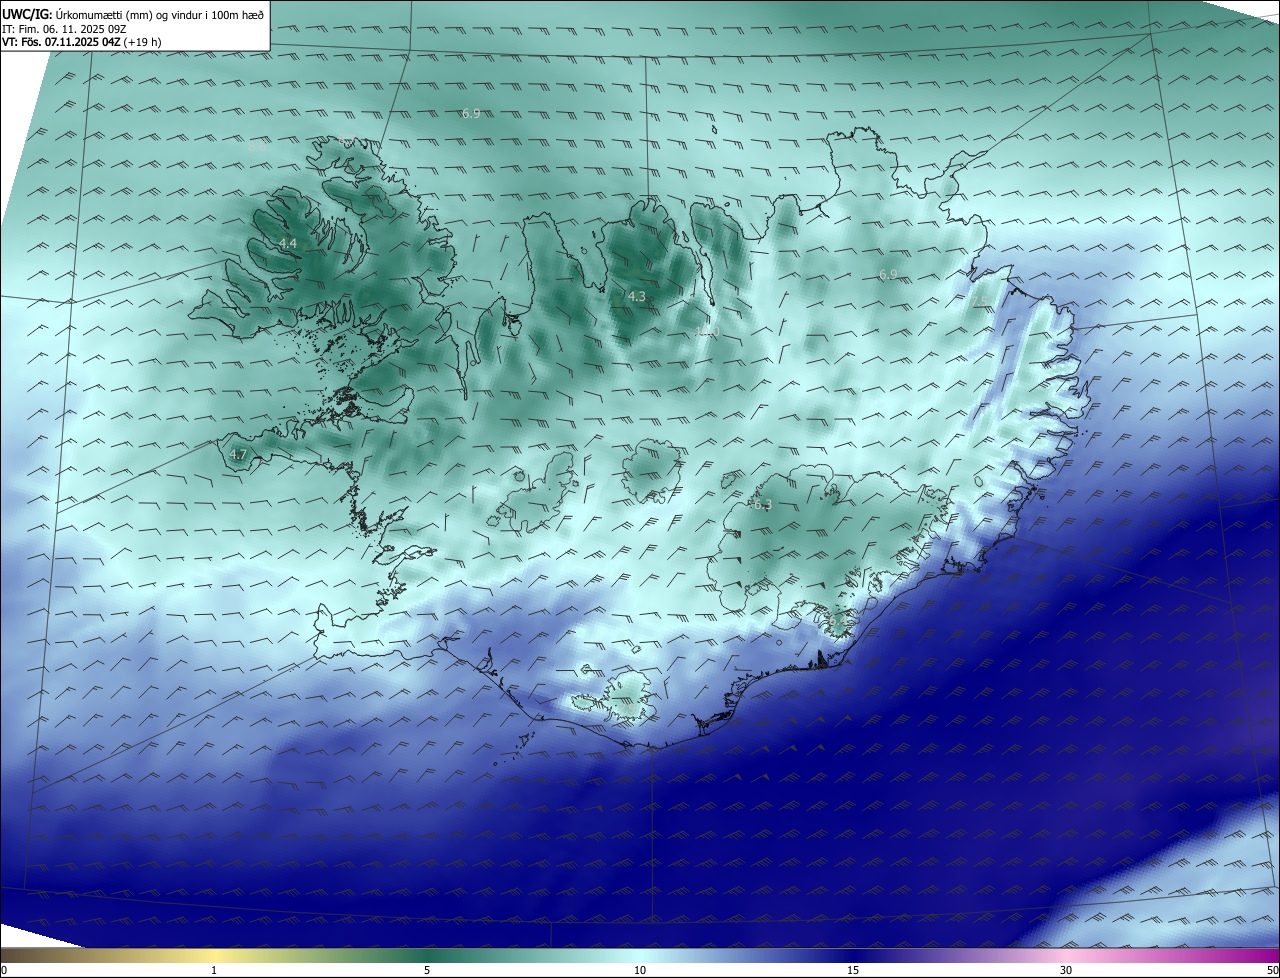The width and height of the screenshot is (1280, 978).
Task: Click the 4.4 value over the Westfjords
Action: (x=288, y=244)
